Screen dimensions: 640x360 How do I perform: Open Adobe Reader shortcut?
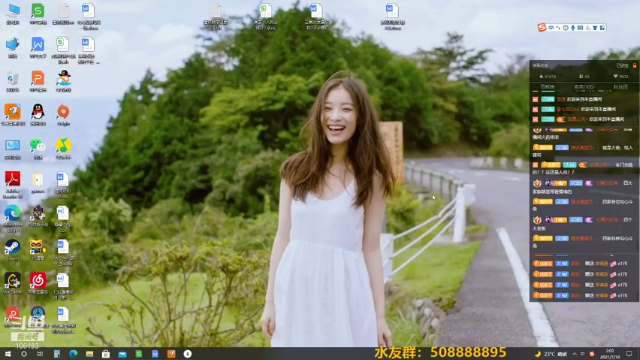pos(13,184)
